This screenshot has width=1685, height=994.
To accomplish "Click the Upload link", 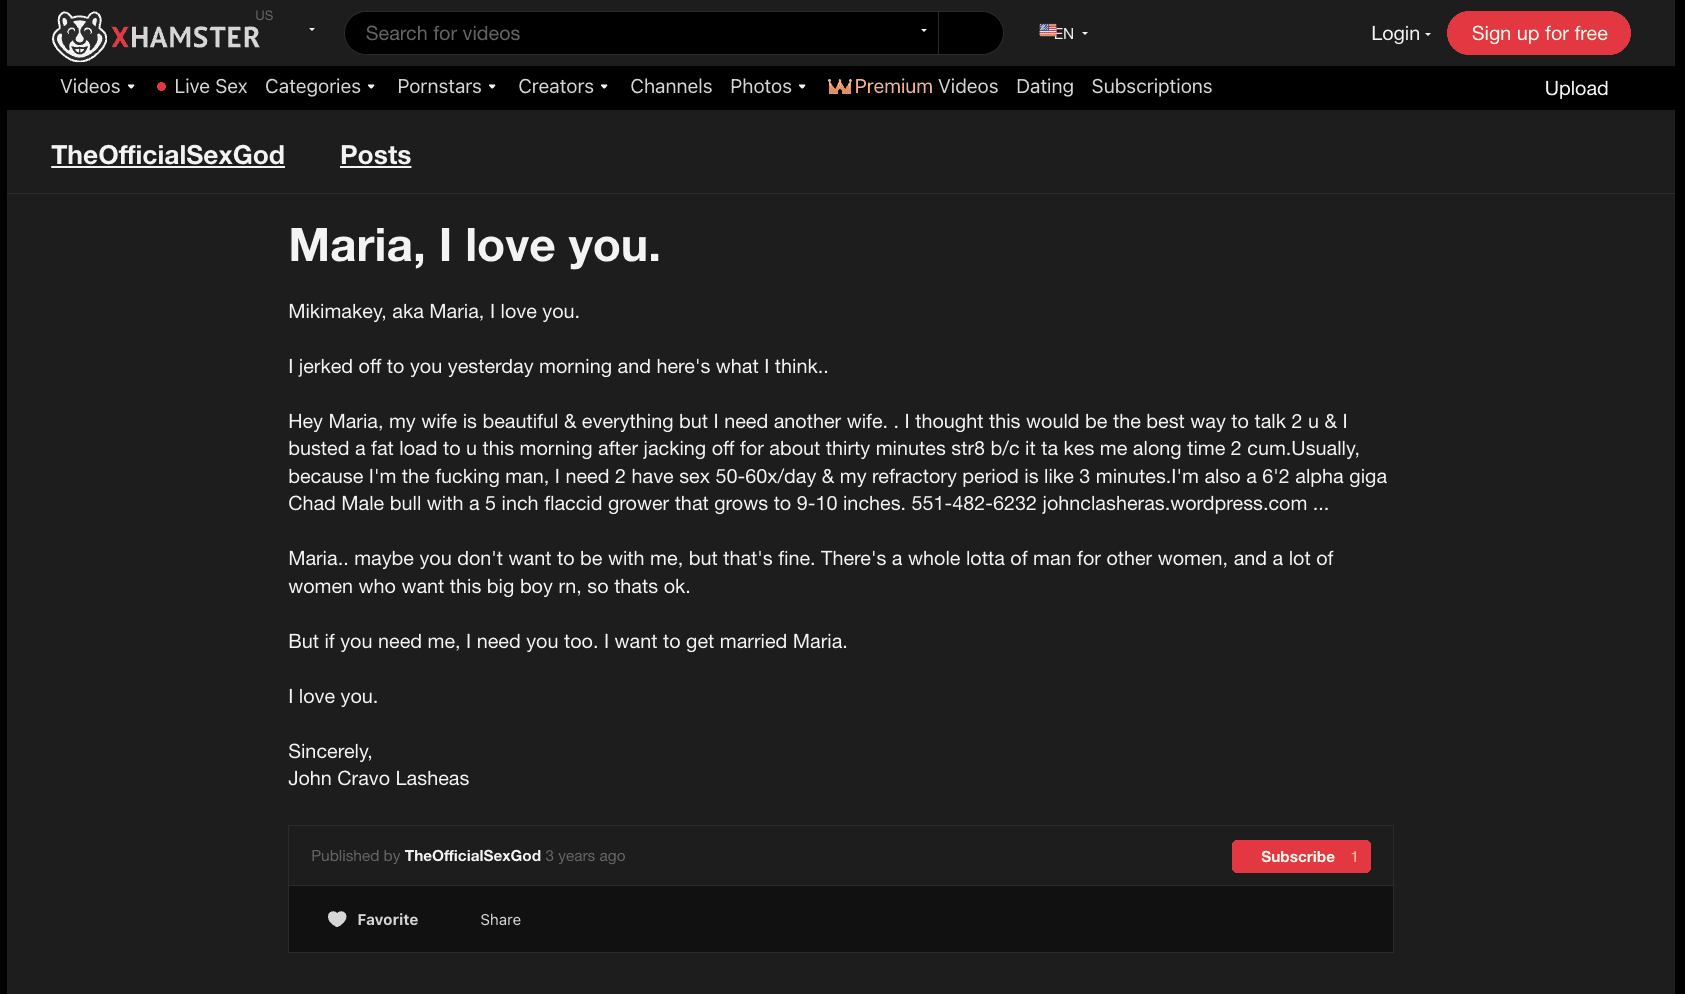I will [x=1576, y=88].
